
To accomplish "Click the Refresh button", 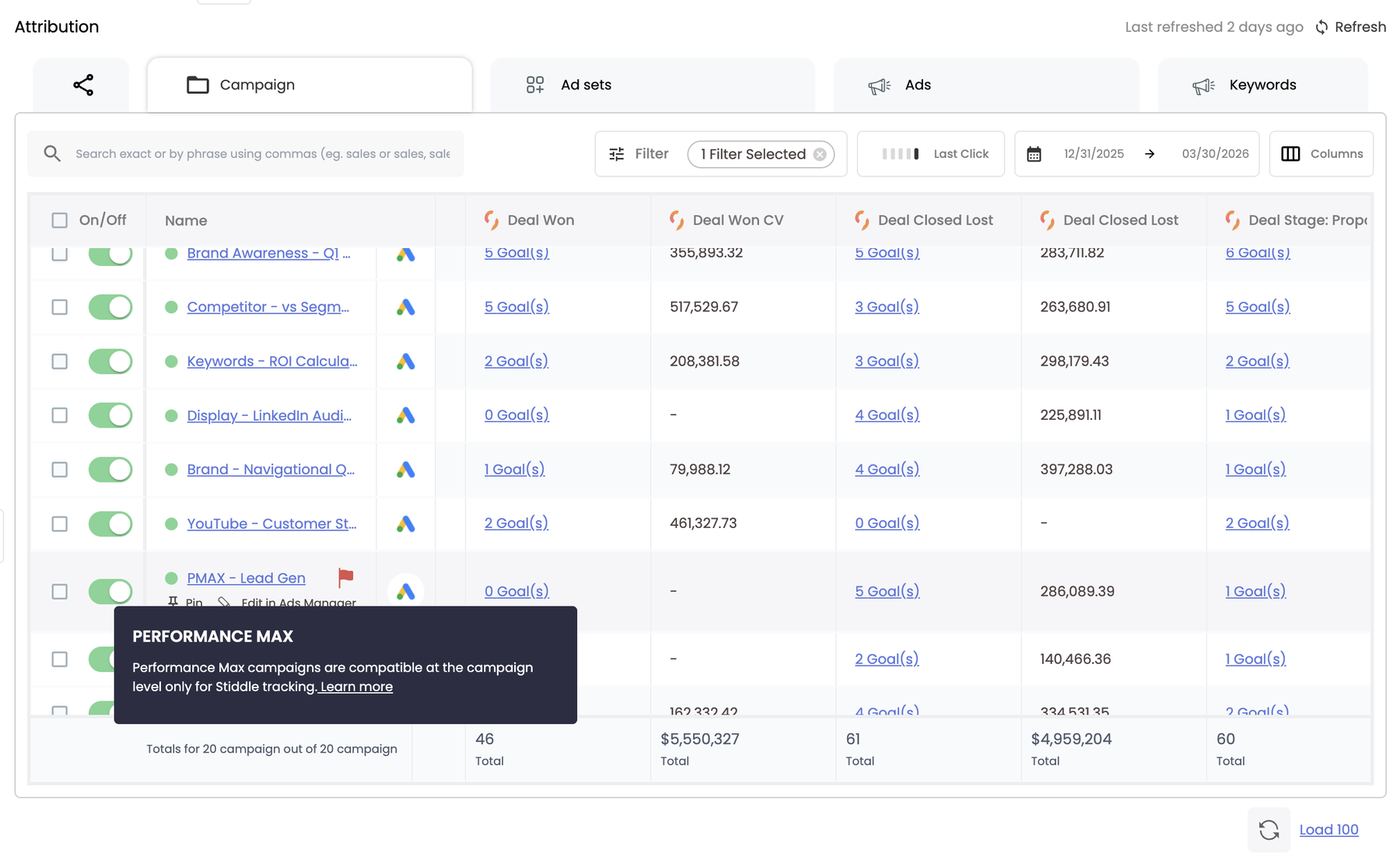I will coord(1350,27).
